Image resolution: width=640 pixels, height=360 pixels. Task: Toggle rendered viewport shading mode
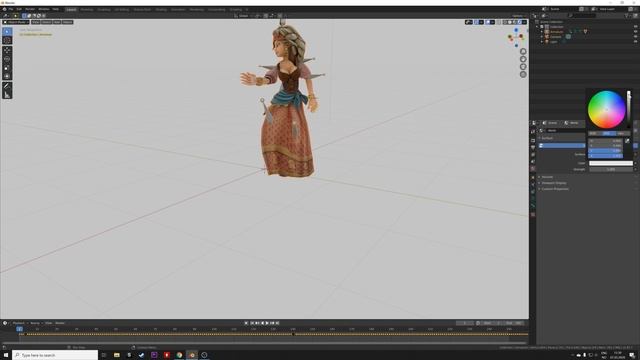519,22
